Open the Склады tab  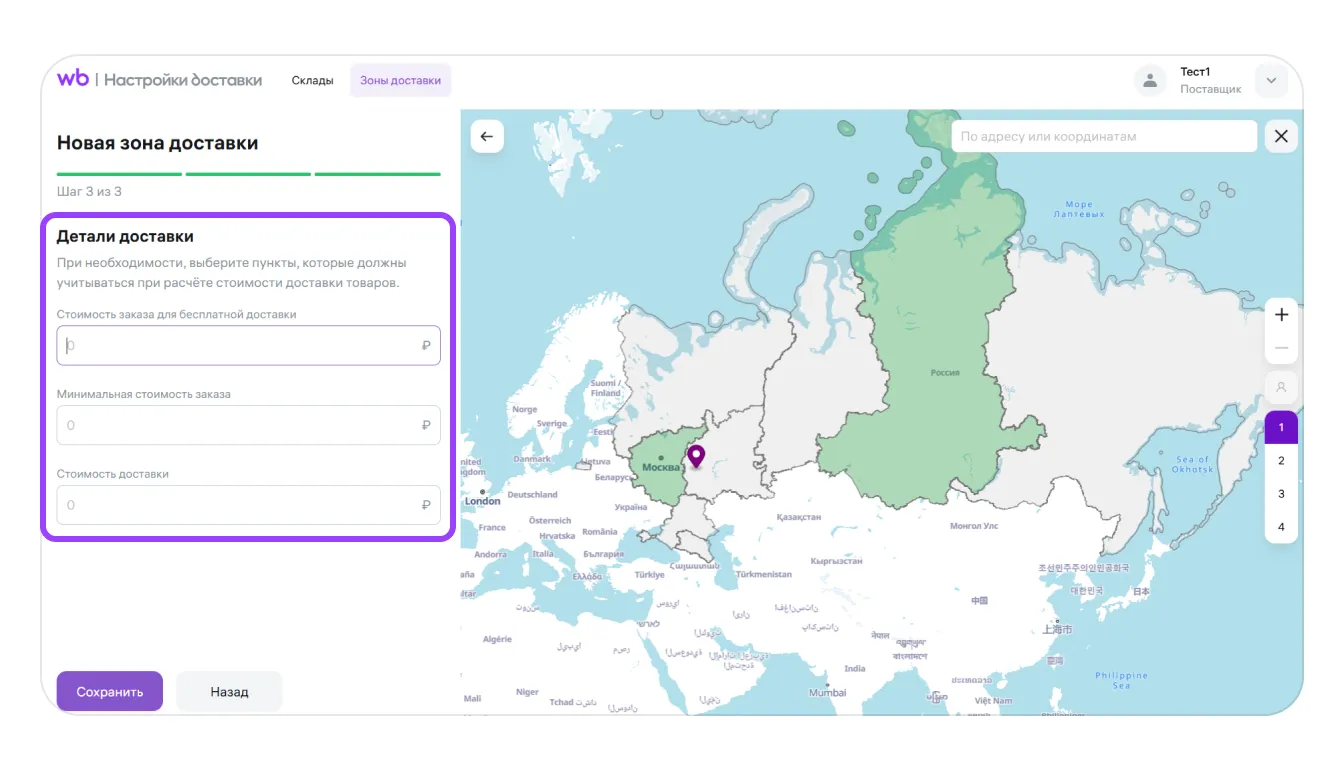[312, 81]
